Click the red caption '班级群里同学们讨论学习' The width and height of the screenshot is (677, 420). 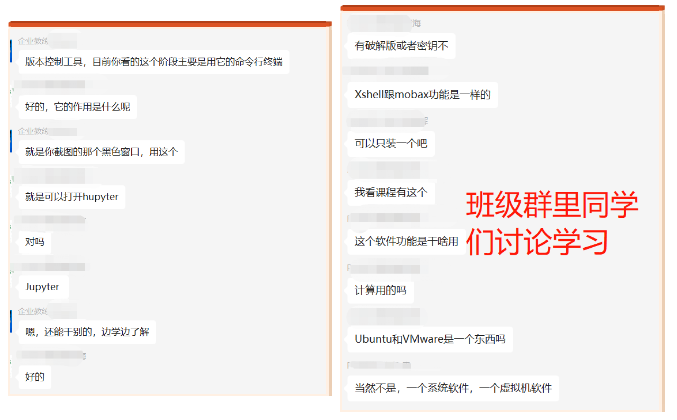[x=551, y=223]
